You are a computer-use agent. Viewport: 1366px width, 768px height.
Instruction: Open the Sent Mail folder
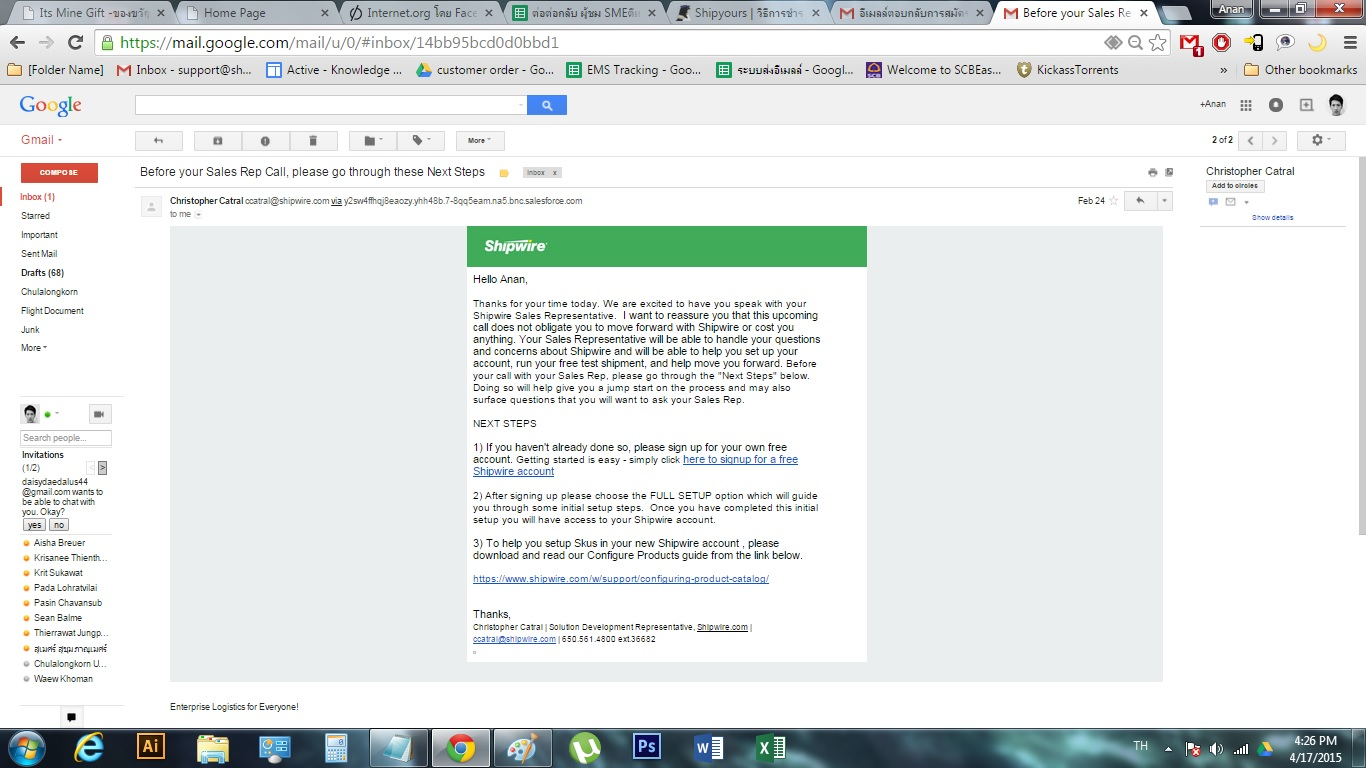point(39,254)
